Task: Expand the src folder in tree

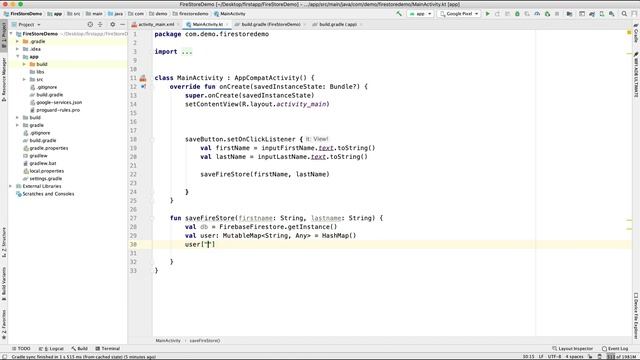Action: (x=24, y=79)
